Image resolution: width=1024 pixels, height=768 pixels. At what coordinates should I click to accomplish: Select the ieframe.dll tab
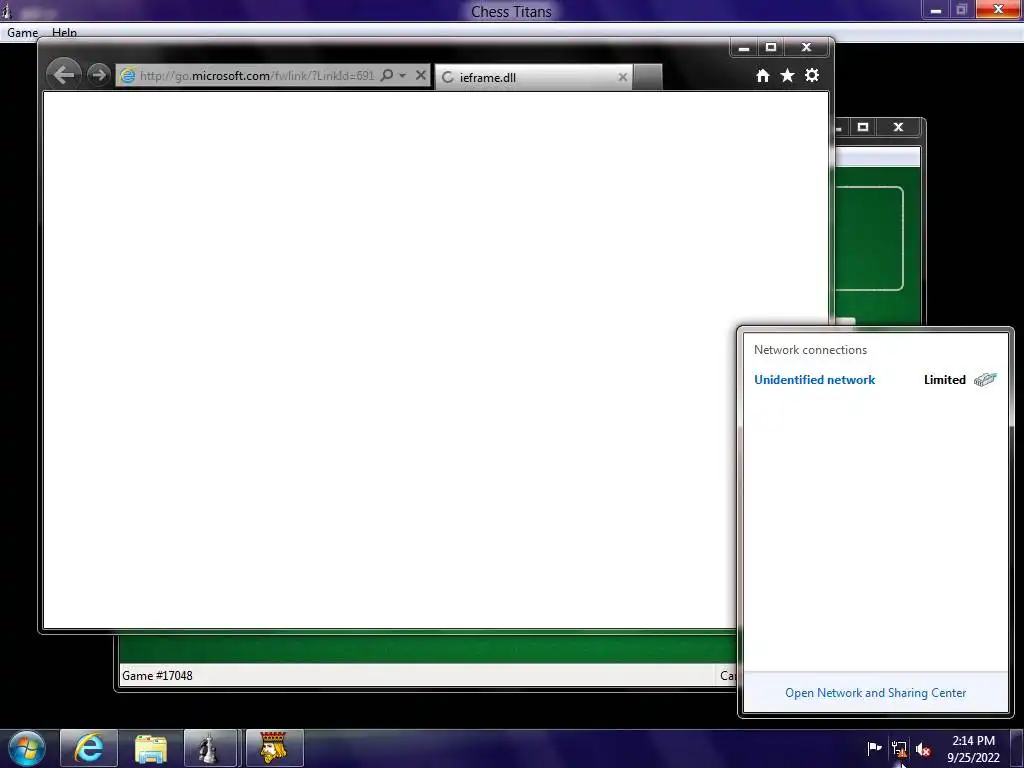(x=534, y=77)
